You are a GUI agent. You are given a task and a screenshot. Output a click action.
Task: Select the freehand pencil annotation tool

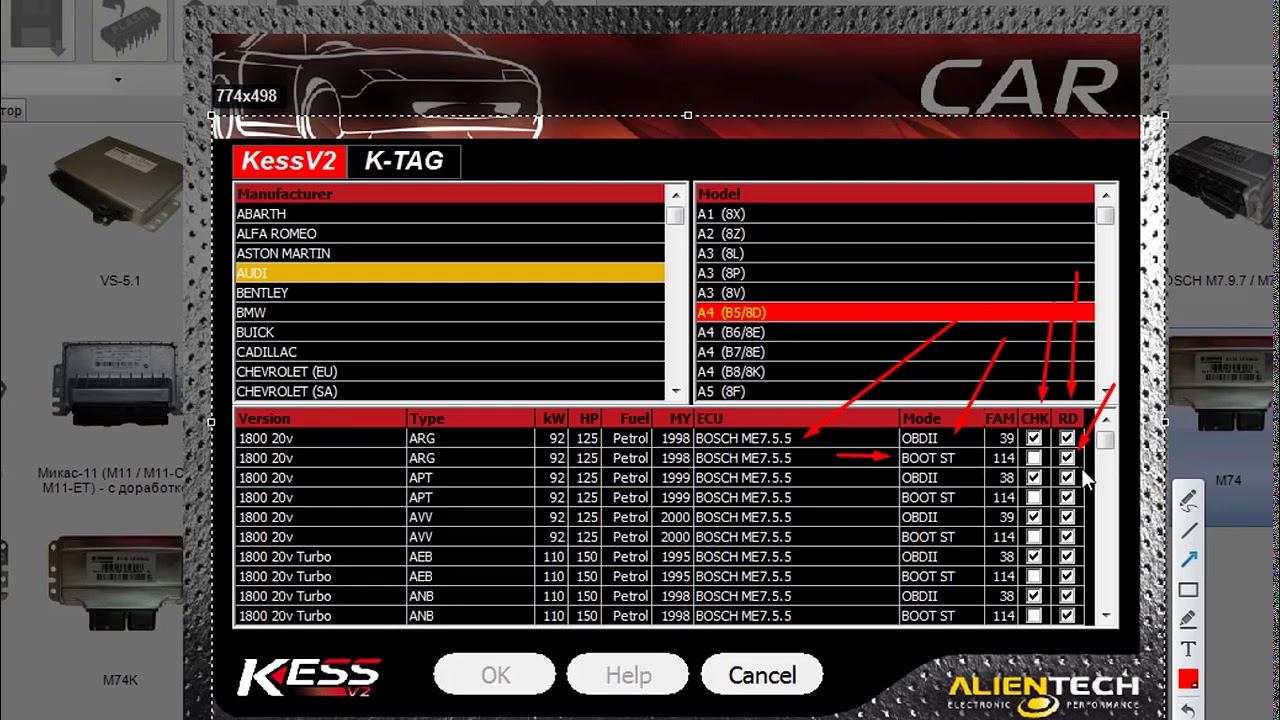pos(1188,500)
